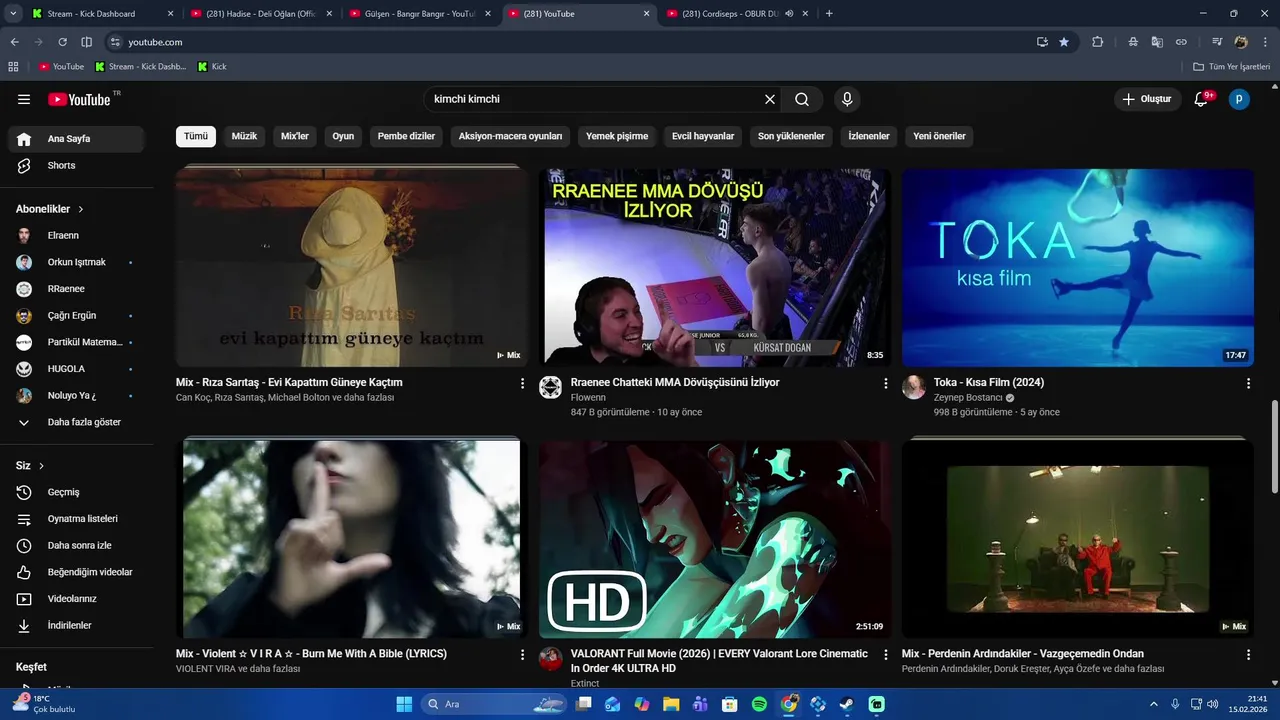1280x720 pixels.
Task: Open Steam from the taskbar
Action: click(x=847, y=704)
